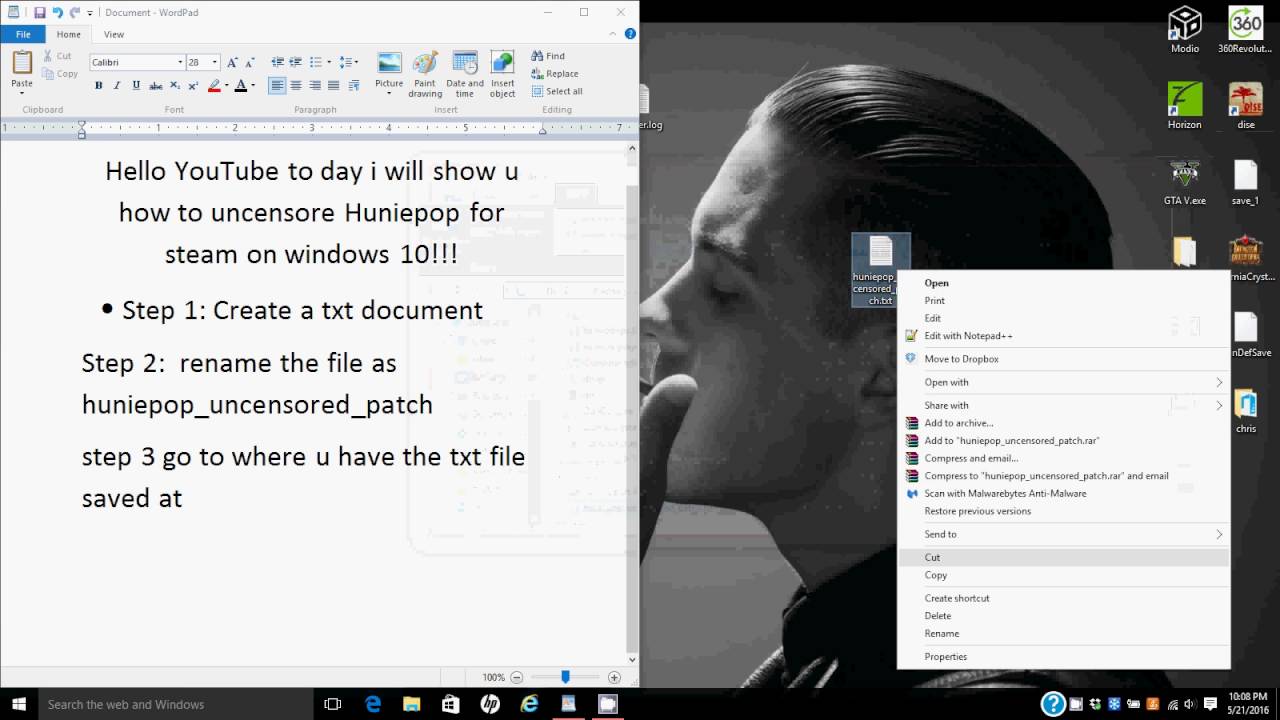
Task: Align text right
Action: 315,86
